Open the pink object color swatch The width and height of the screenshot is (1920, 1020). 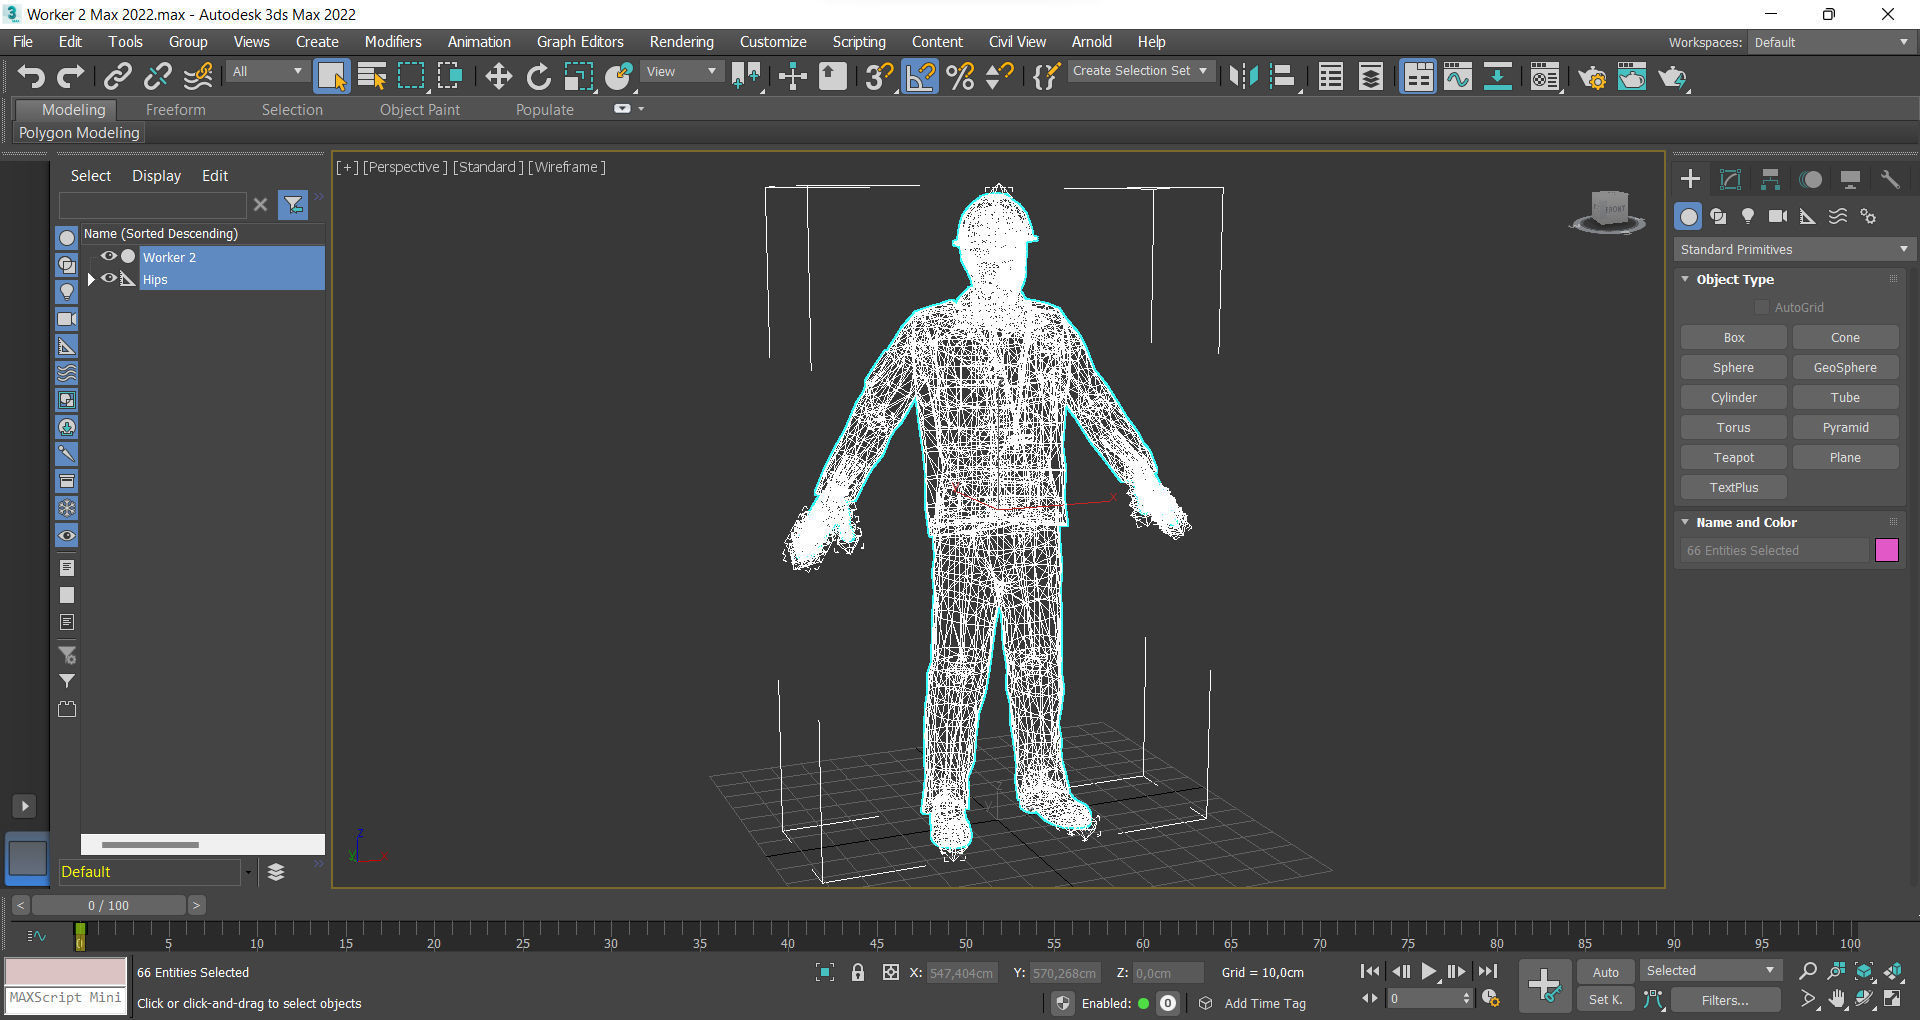[1886, 550]
